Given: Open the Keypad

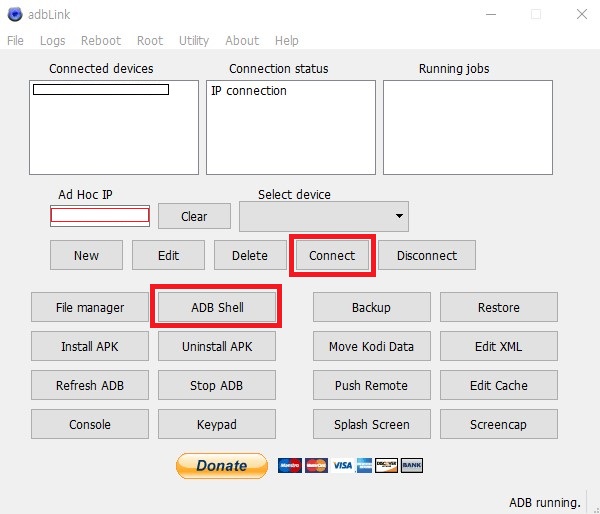Looking at the screenshot, I should (217, 424).
